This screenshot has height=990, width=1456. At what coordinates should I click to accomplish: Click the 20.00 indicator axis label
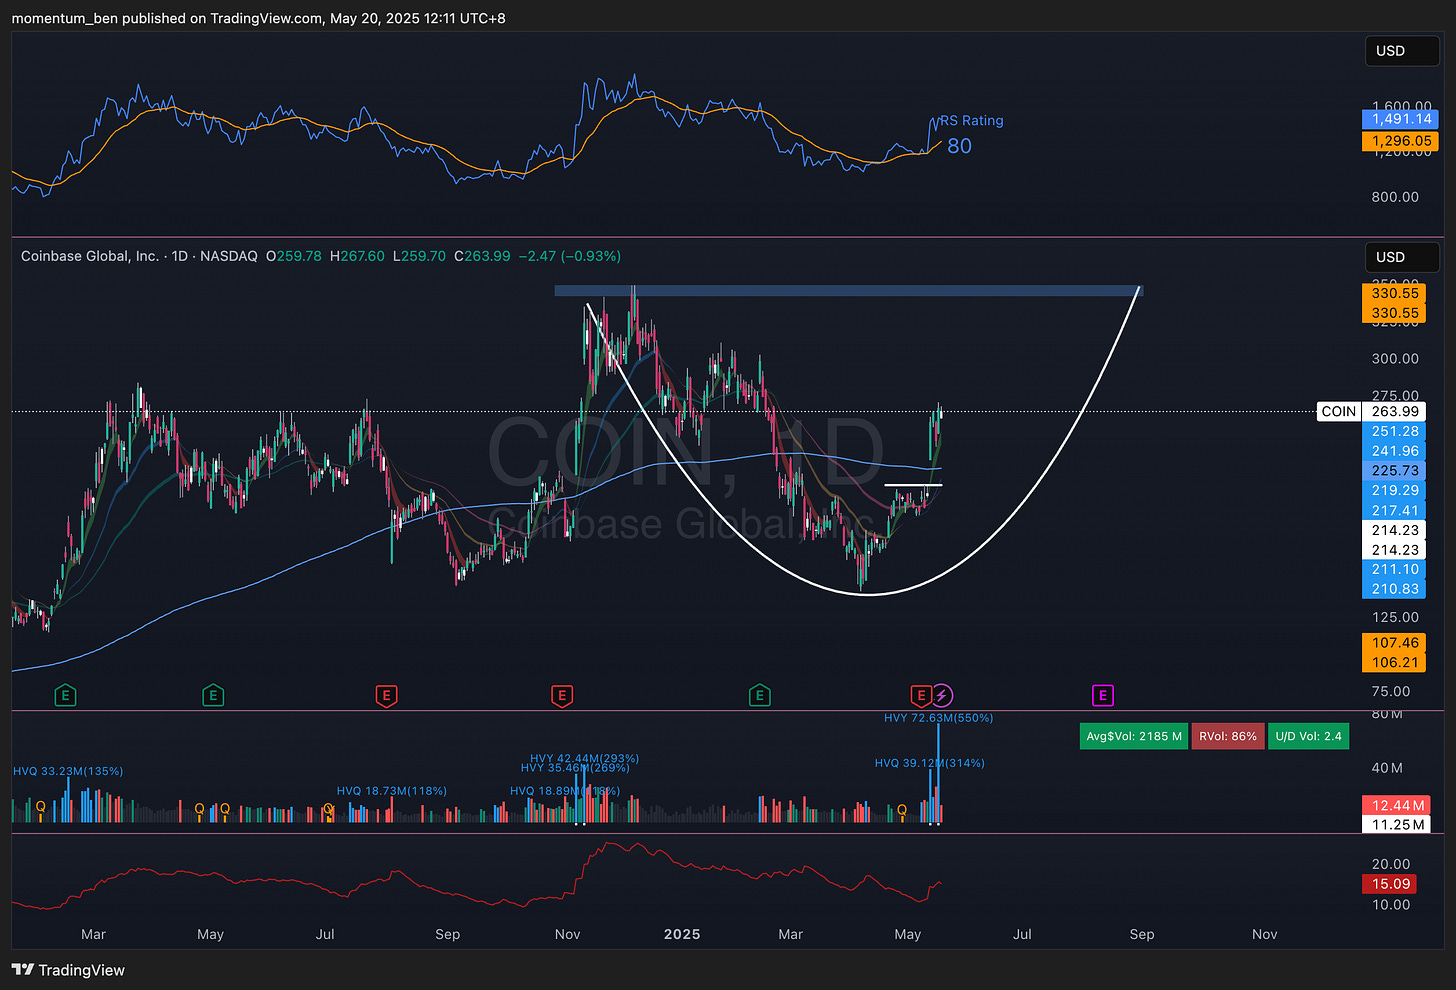pos(1391,864)
